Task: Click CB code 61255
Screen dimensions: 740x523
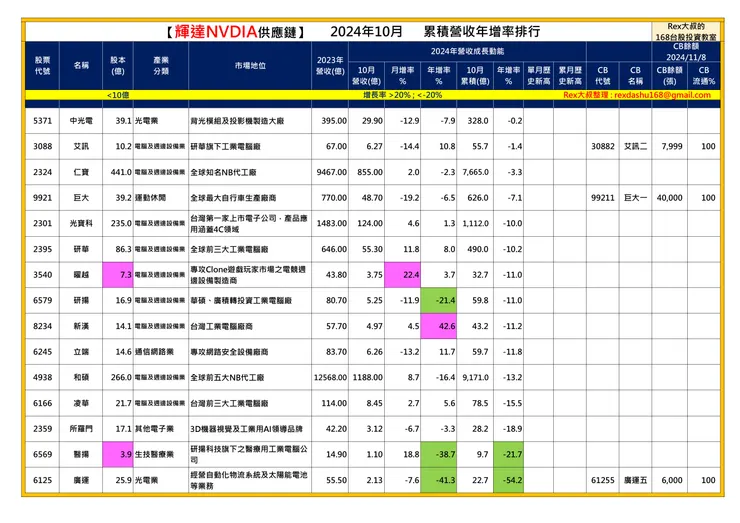Action: pyautogui.click(x=603, y=480)
